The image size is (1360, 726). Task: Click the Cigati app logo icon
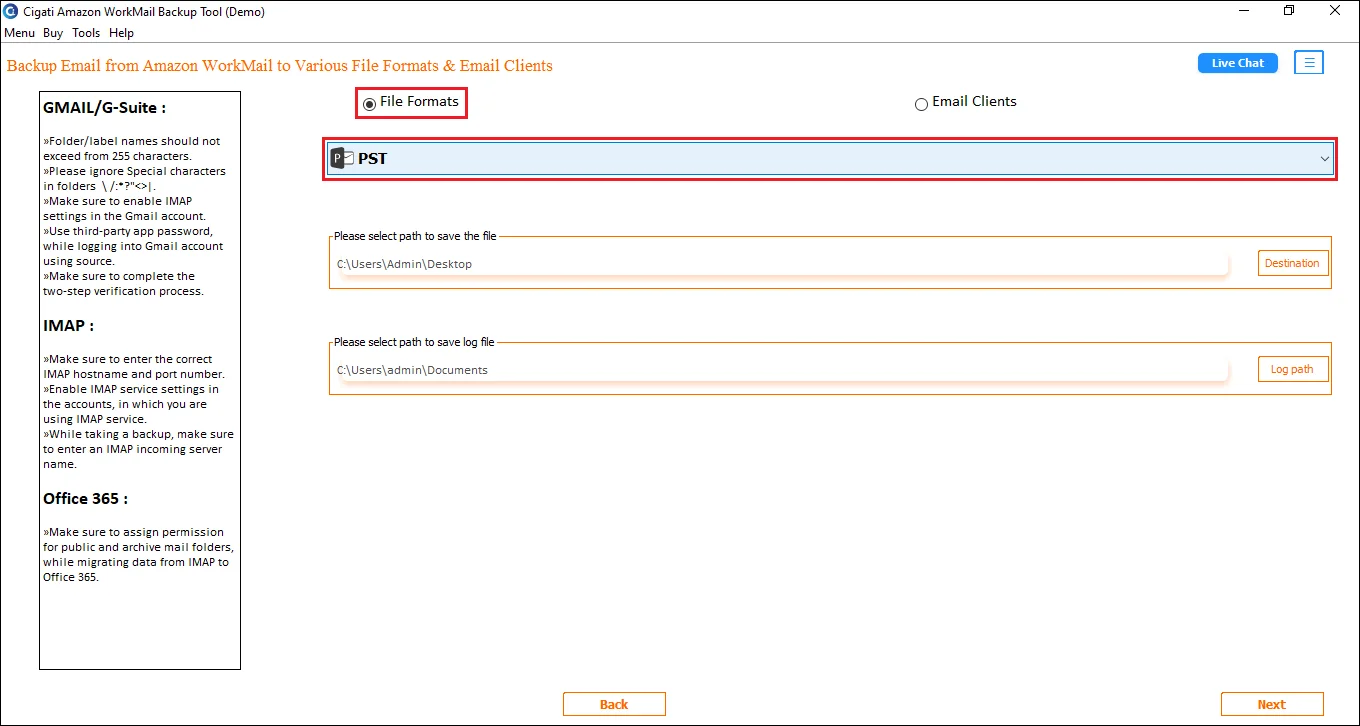11,11
